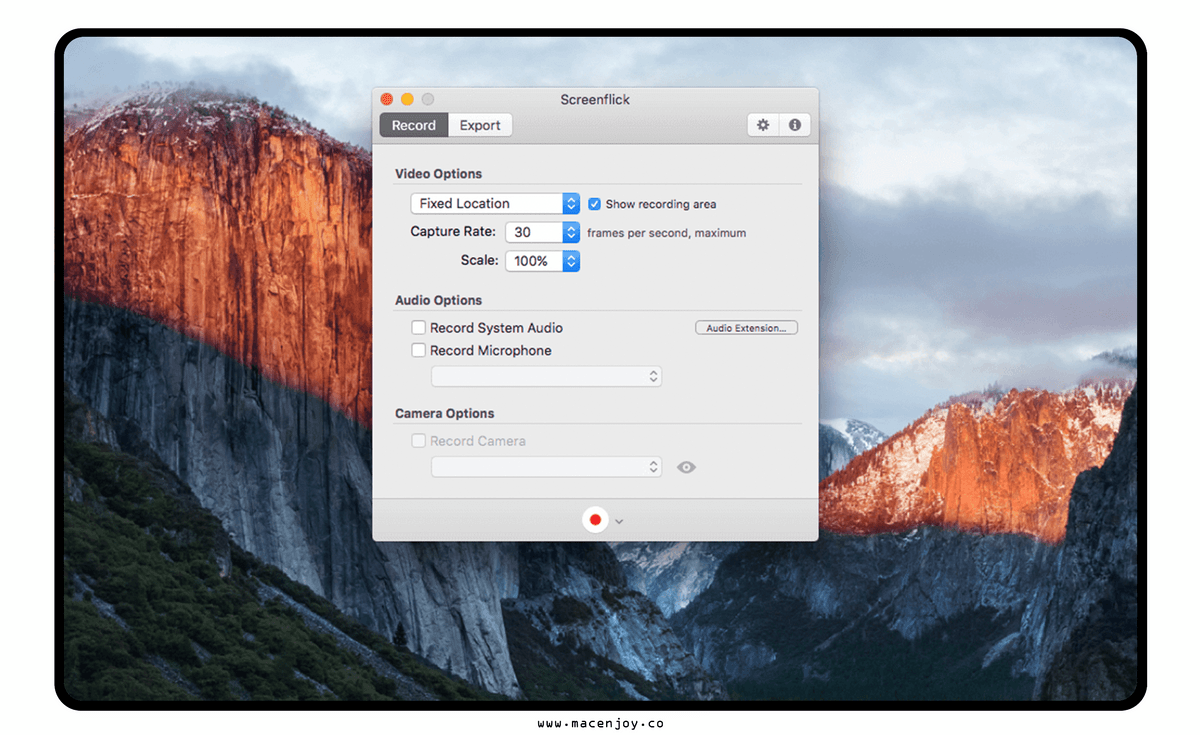Close the Screenflick window
Screen dimensions: 1200x735
pyautogui.click(x=387, y=99)
